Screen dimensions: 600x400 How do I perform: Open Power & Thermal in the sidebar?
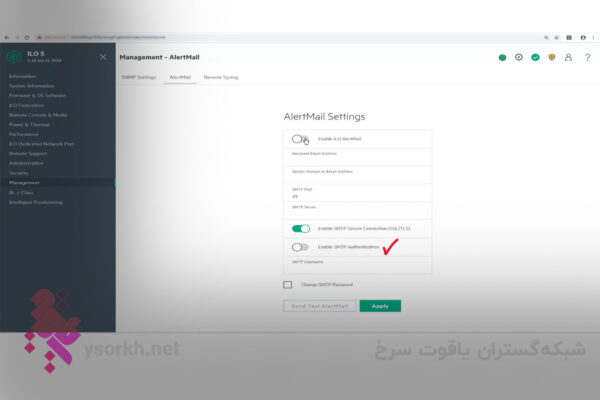(x=29, y=124)
